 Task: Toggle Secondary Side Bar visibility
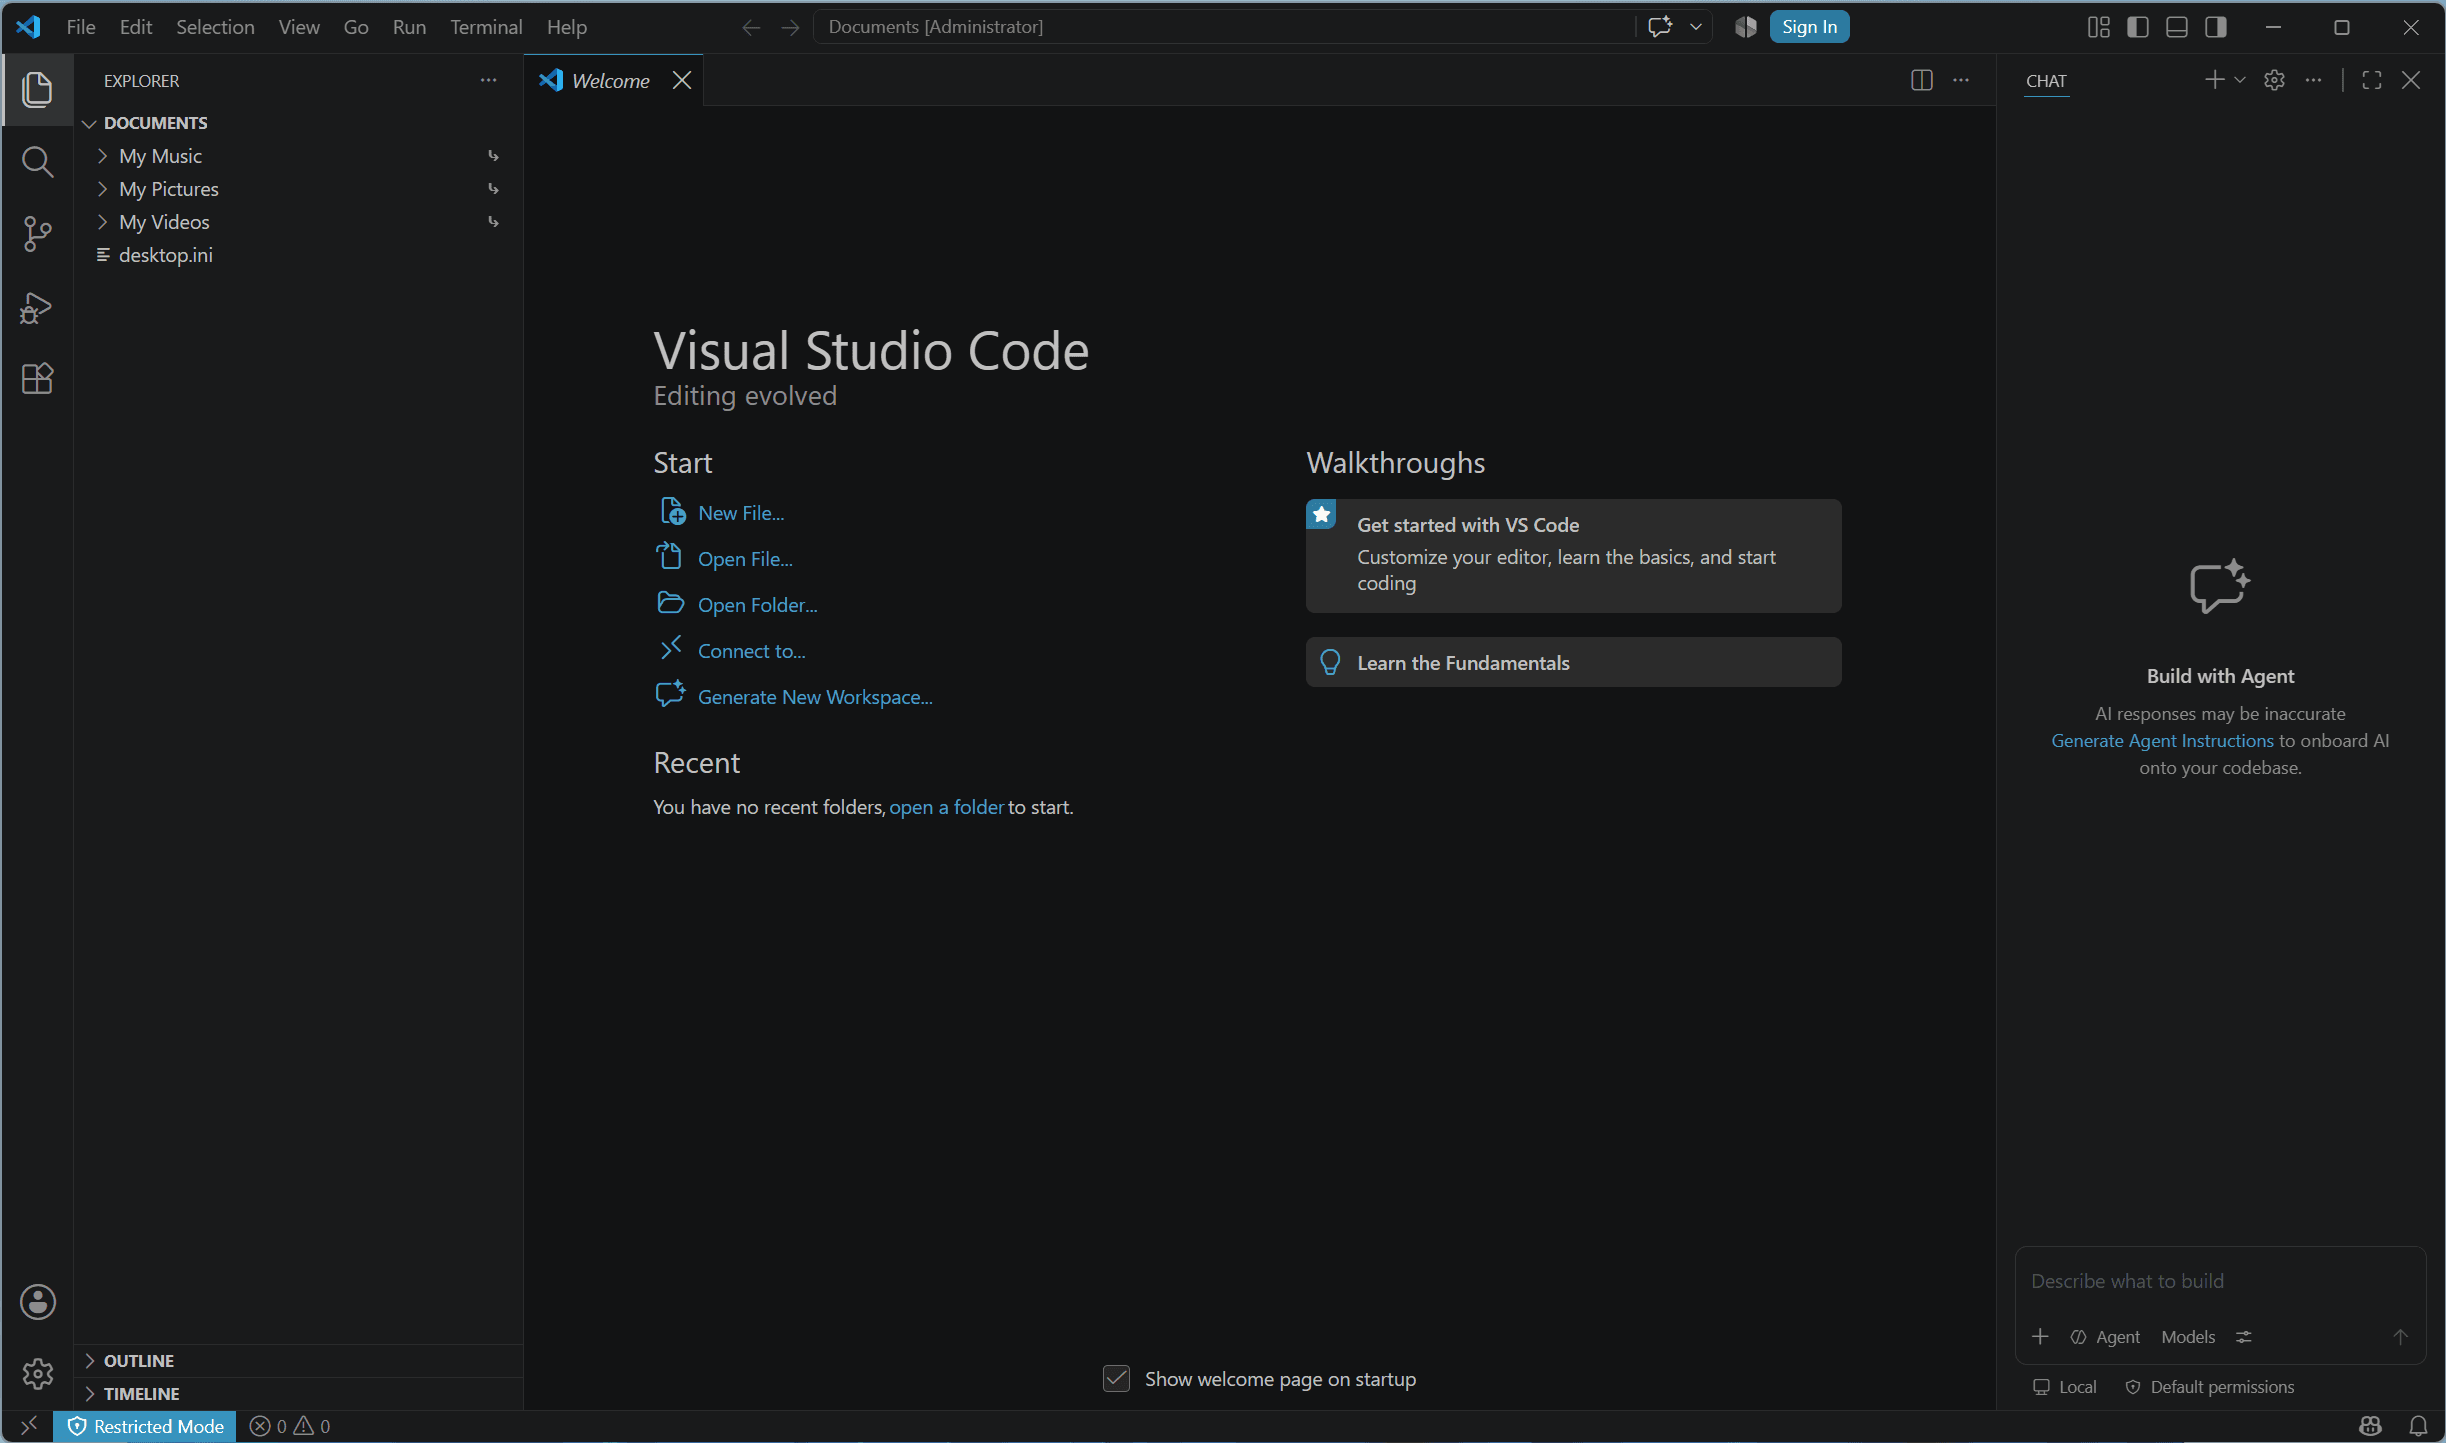pos(2215,27)
